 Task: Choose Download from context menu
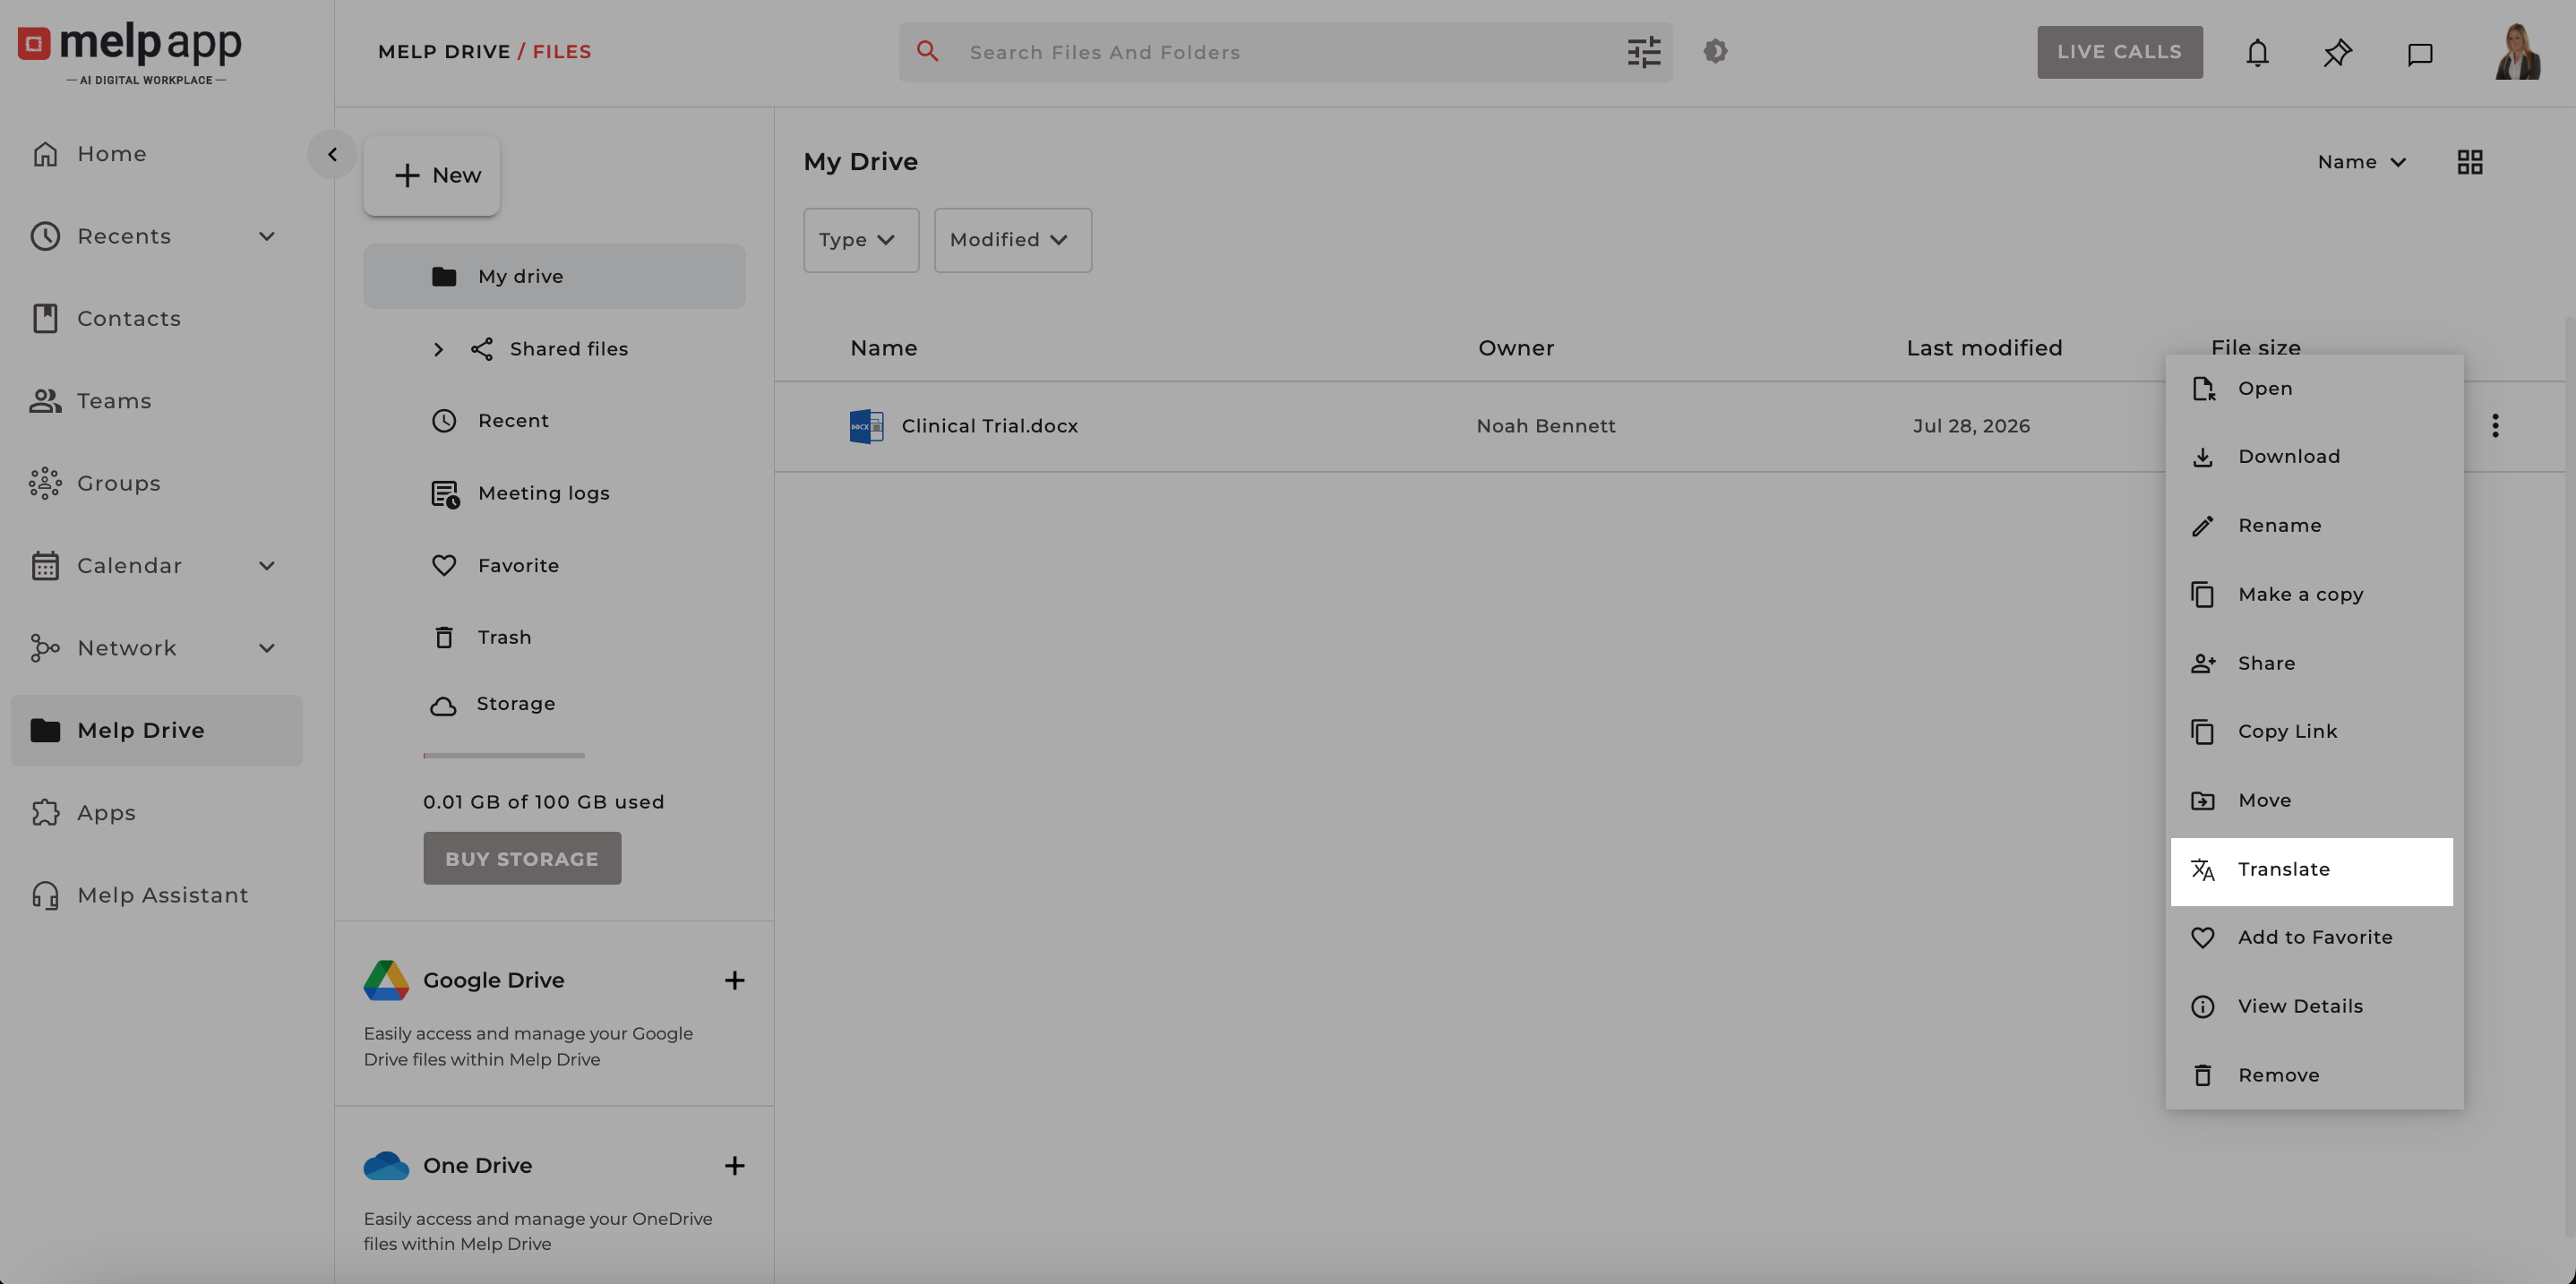click(x=2312, y=457)
